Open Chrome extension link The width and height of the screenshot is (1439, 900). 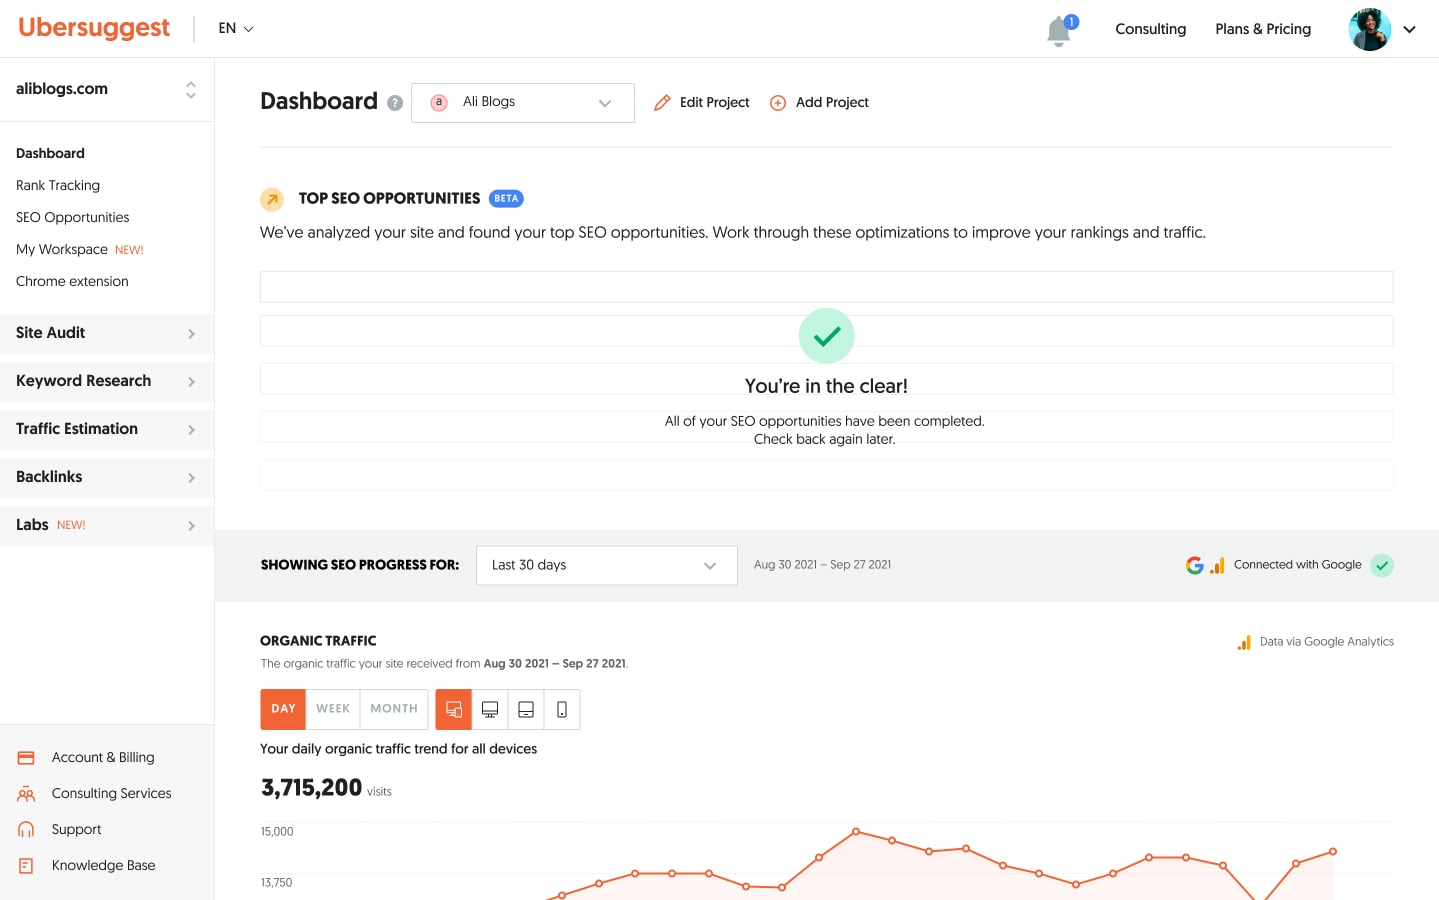point(72,281)
